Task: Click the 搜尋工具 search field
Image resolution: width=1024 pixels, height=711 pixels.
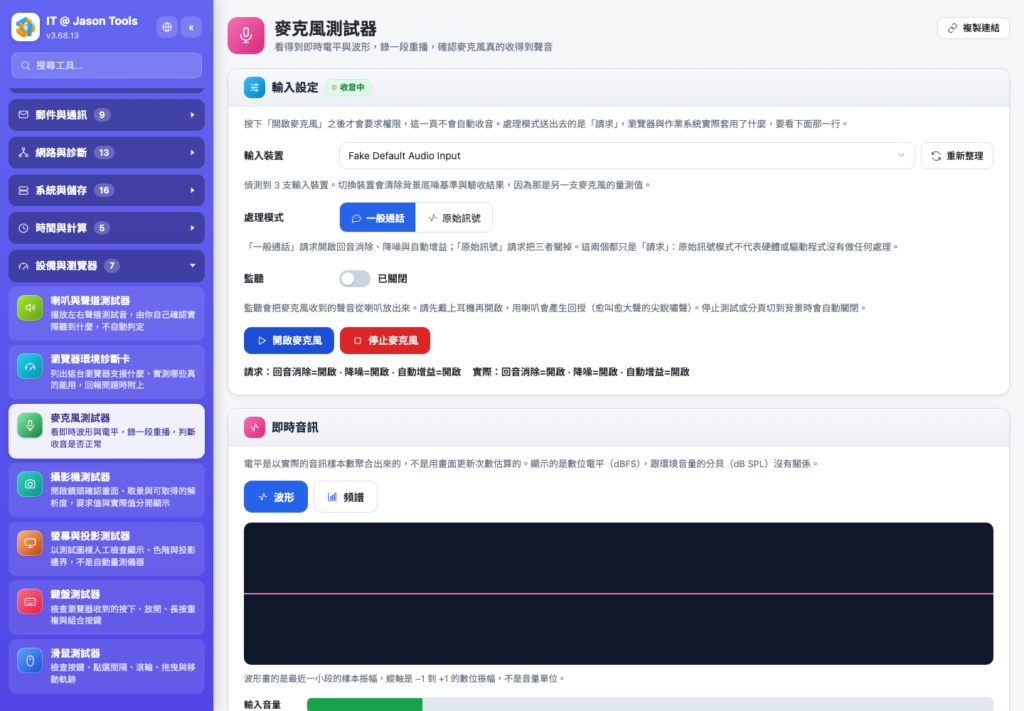Action: 106,66
